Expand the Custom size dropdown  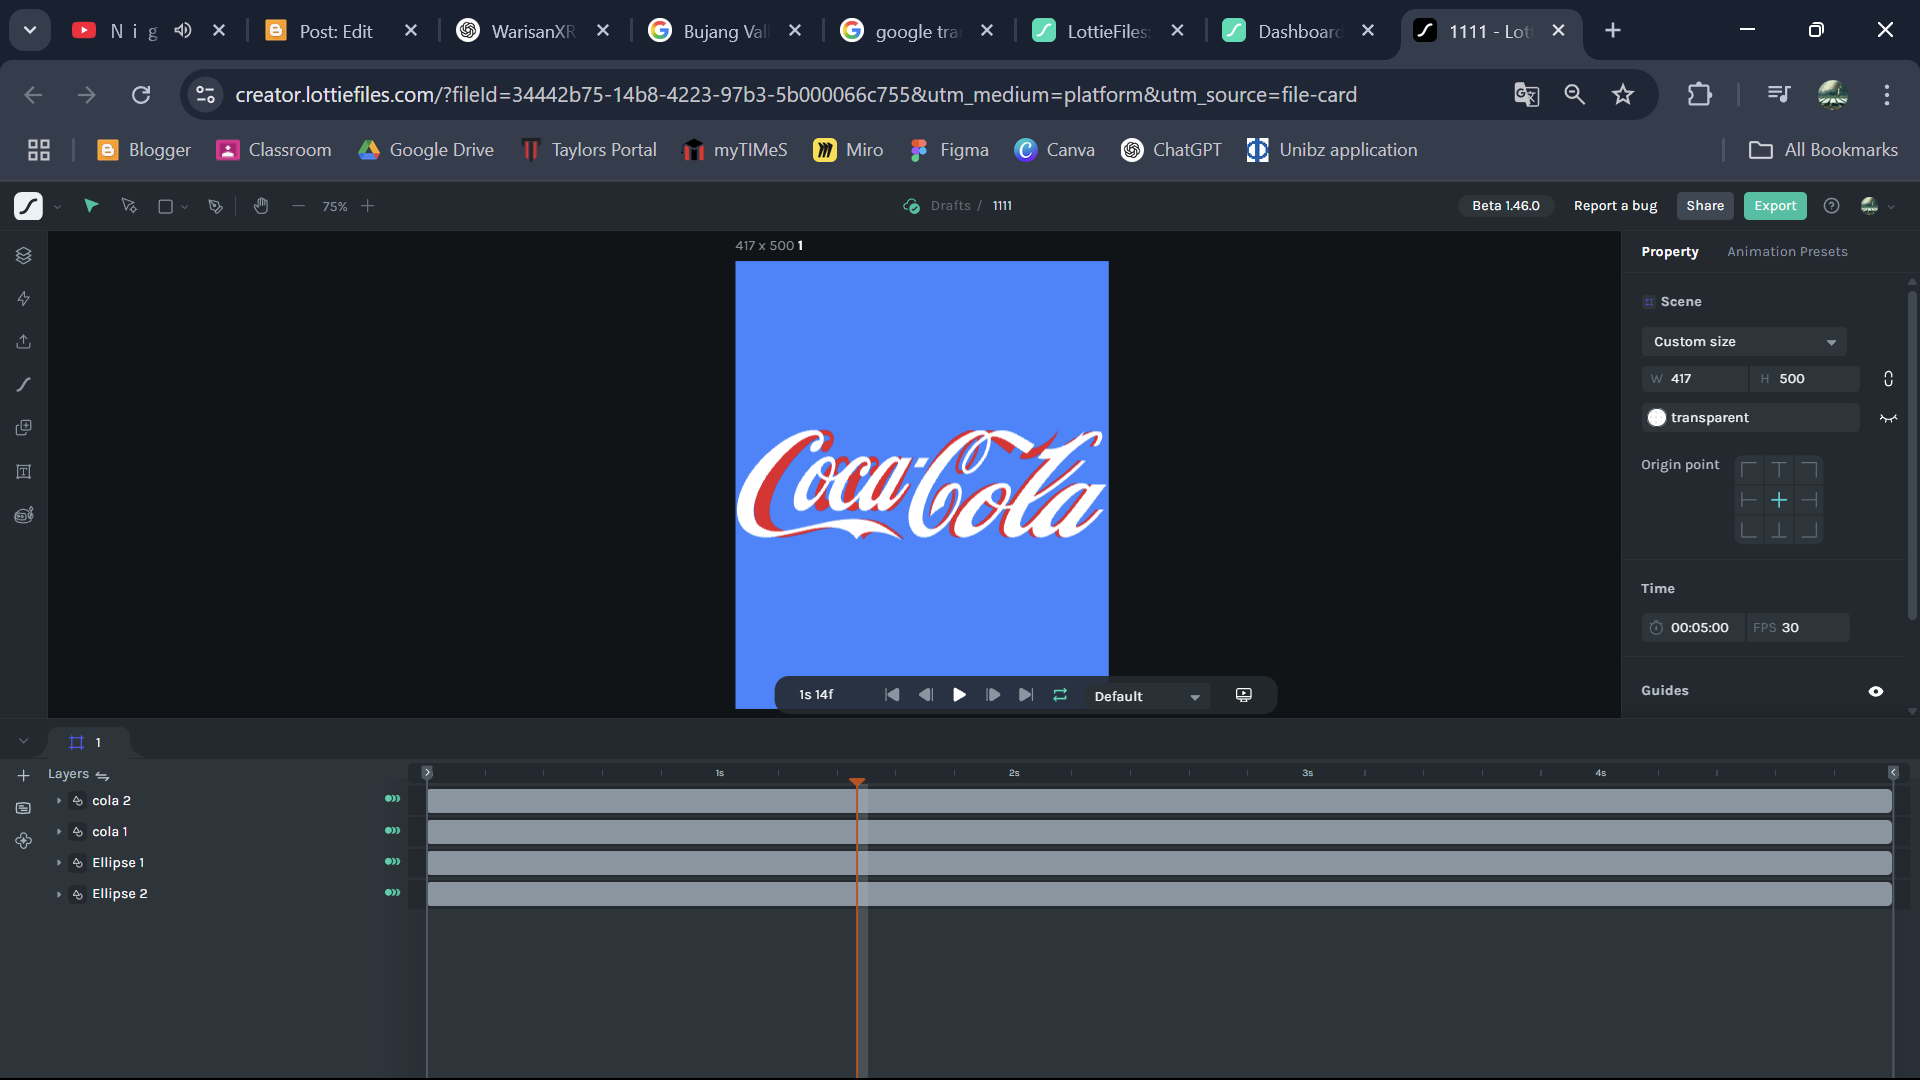(x=1743, y=342)
